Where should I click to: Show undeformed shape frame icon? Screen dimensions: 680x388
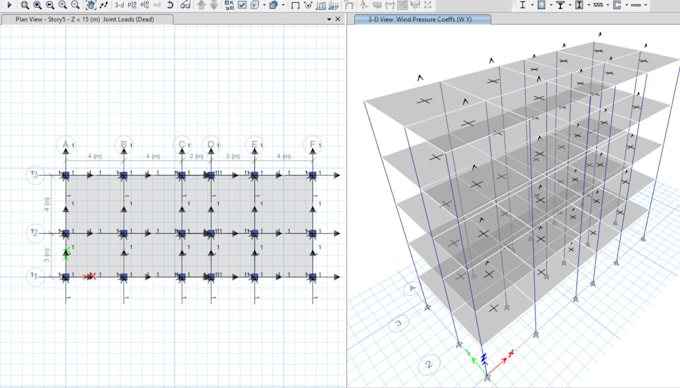point(295,5)
